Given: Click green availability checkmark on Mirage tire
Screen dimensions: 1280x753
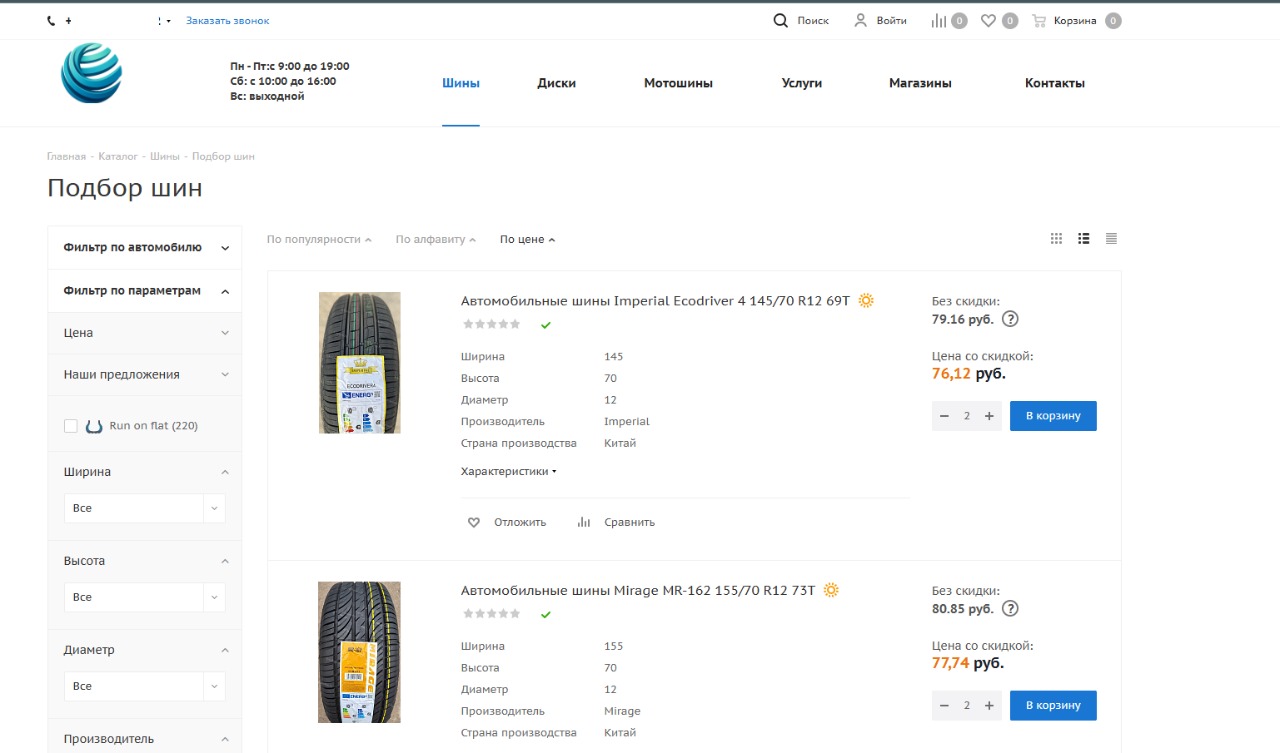Looking at the screenshot, I should (546, 614).
